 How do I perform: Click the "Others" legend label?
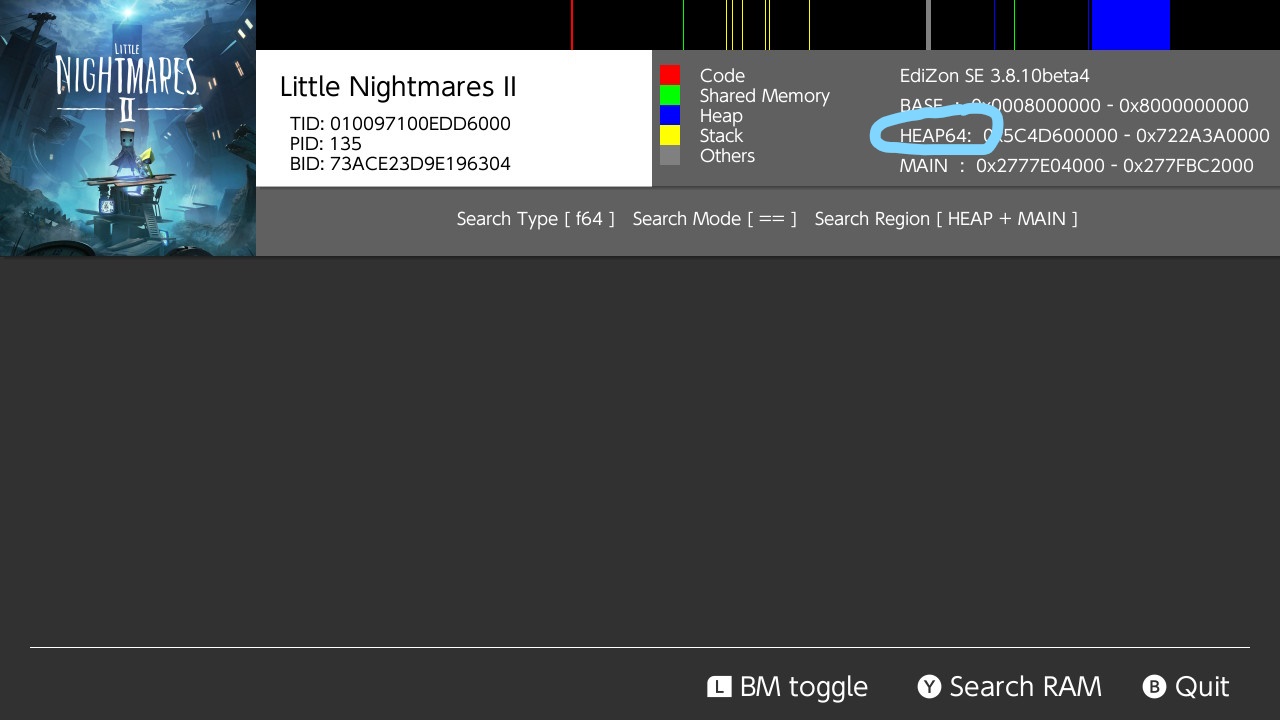727,156
